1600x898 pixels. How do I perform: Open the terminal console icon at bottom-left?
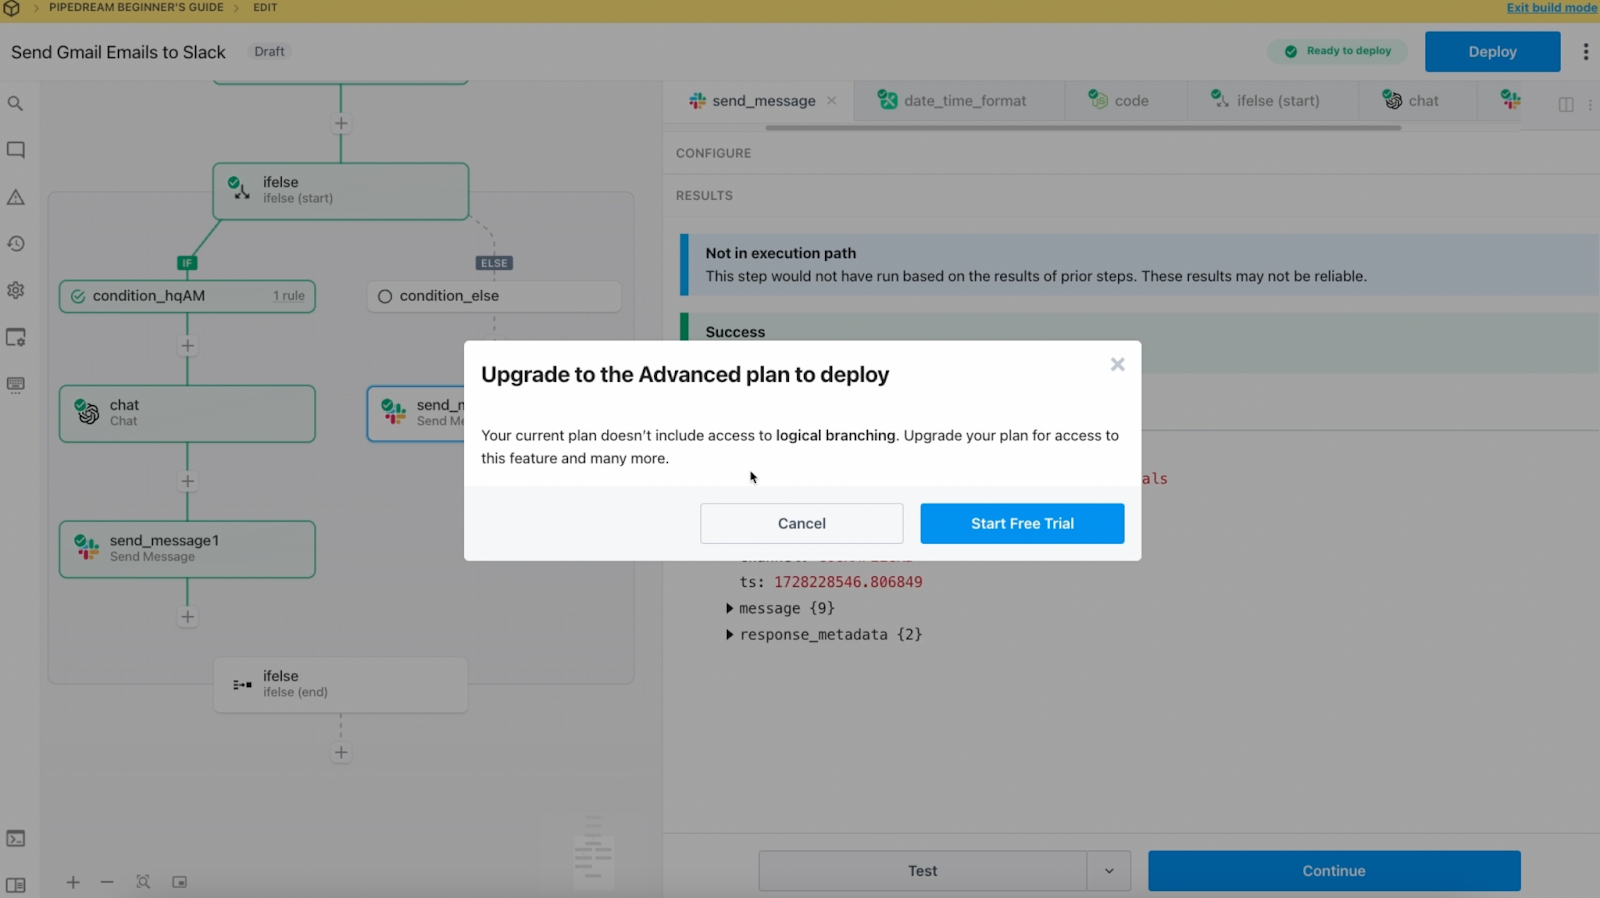click(16, 838)
